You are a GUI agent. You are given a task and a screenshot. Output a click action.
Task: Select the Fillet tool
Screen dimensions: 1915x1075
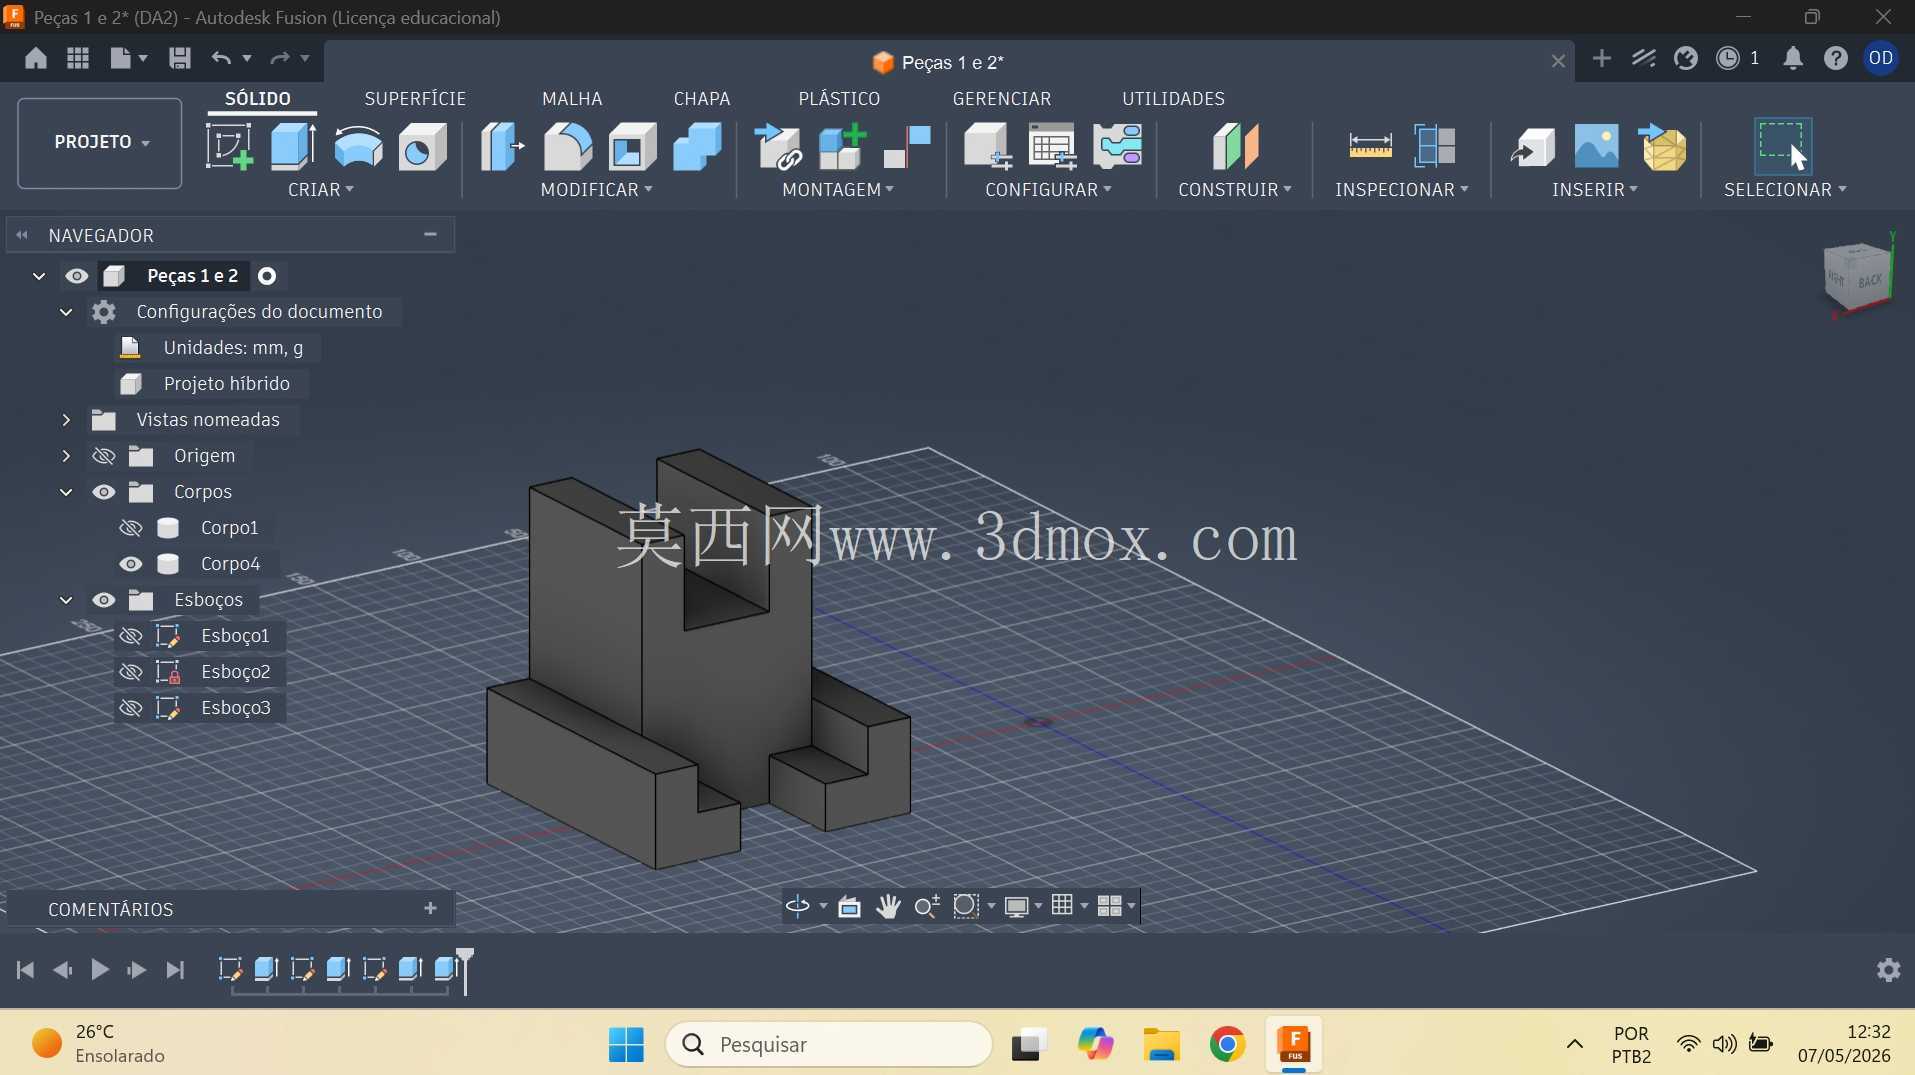click(567, 146)
